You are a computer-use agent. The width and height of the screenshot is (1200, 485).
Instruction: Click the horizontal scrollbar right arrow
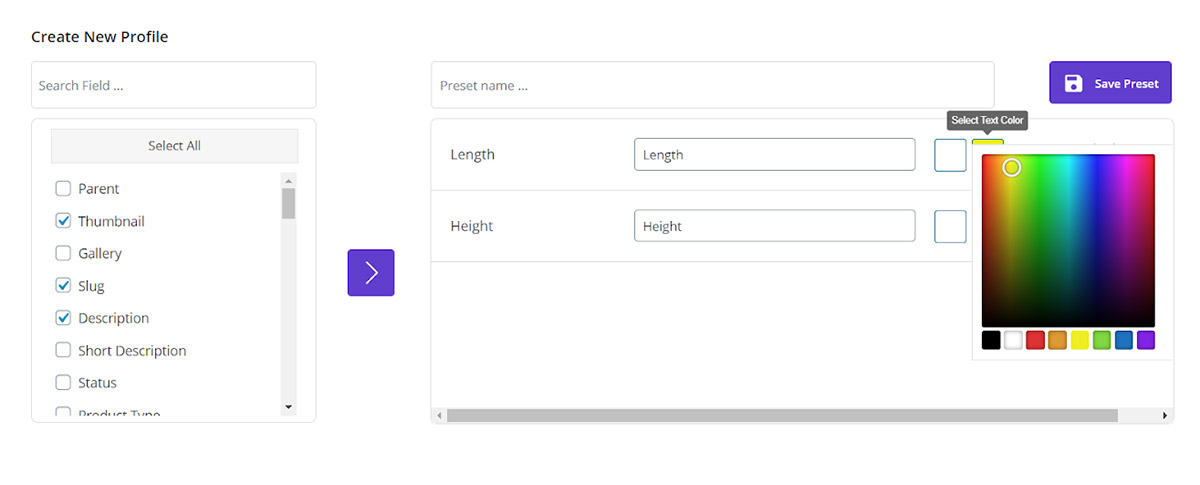[x=1164, y=415]
